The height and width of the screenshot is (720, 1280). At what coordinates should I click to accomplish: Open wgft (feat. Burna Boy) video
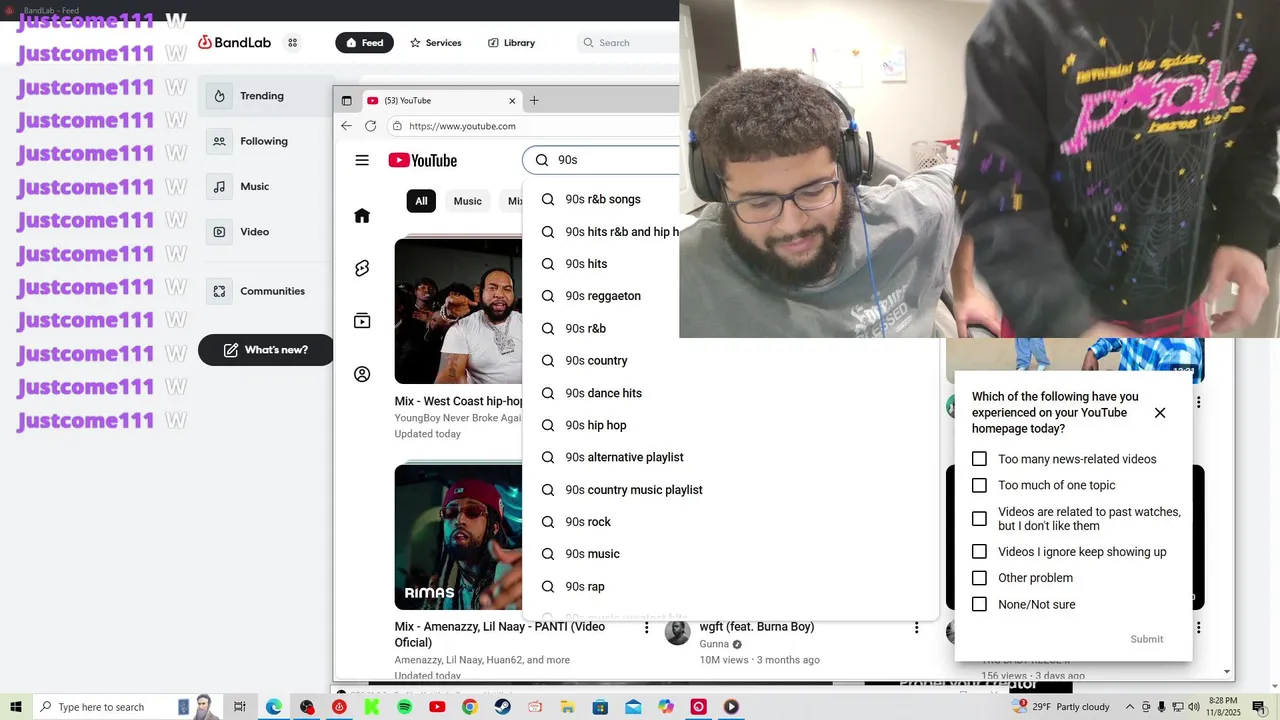pyautogui.click(x=757, y=627)
